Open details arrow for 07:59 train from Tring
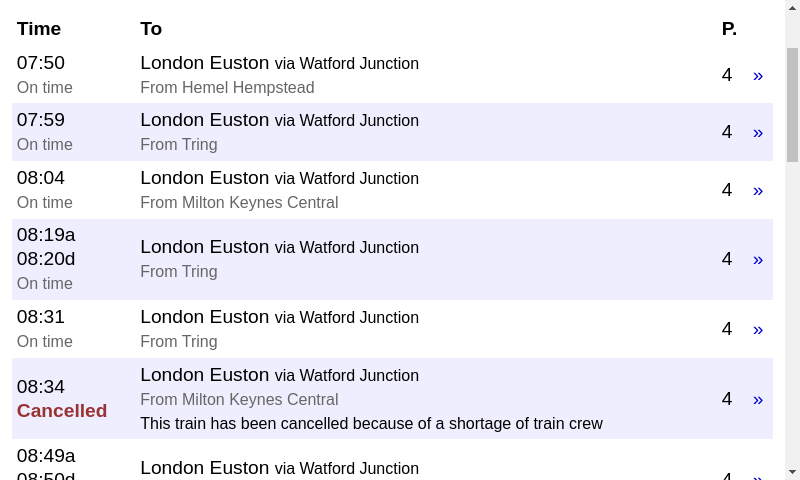Screen dimensions: 800x480 coord(758,133)
